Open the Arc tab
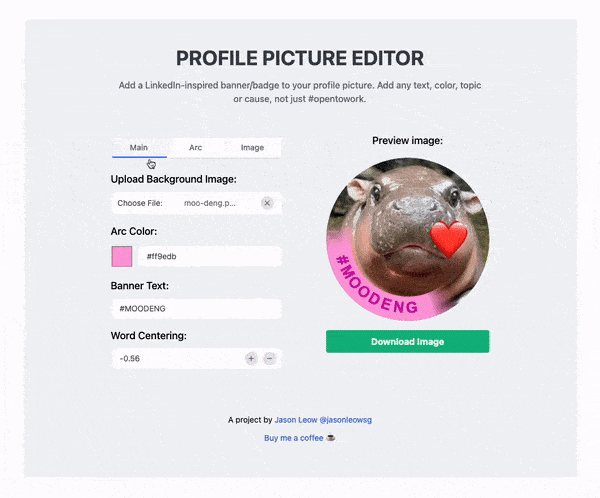600x498 pixels. [196, 148]
